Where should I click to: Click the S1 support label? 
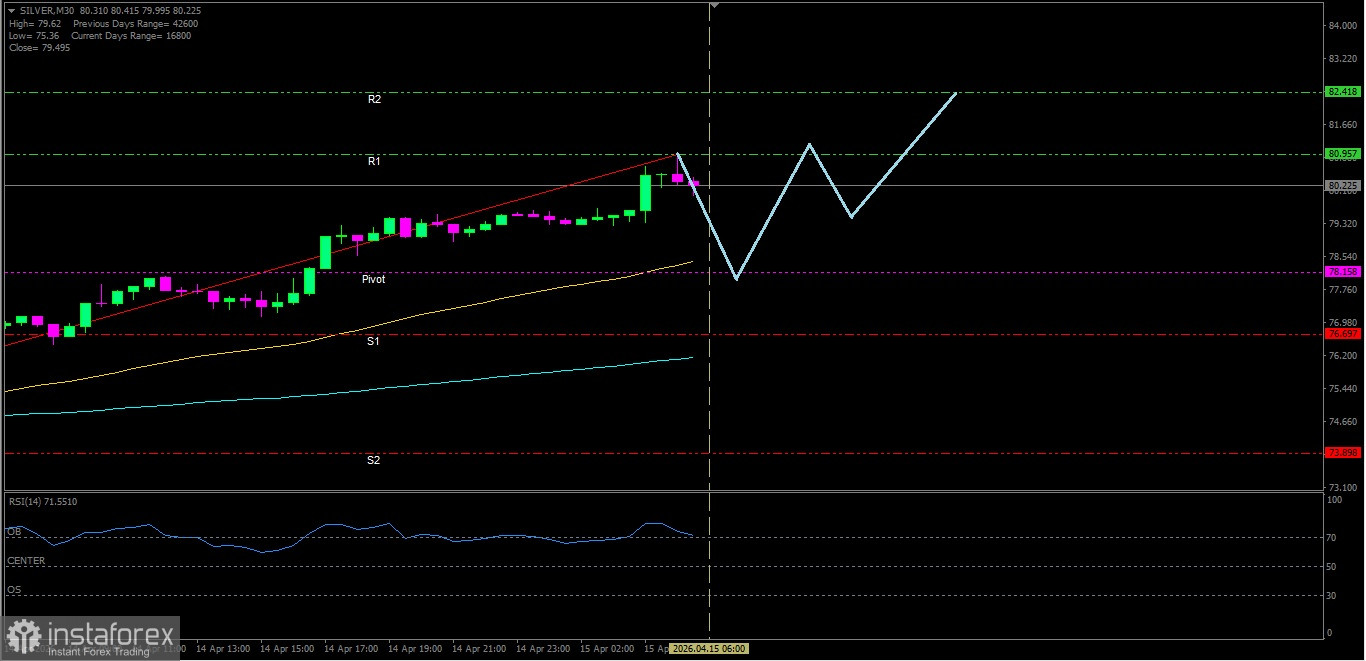(x=373, y=342)
